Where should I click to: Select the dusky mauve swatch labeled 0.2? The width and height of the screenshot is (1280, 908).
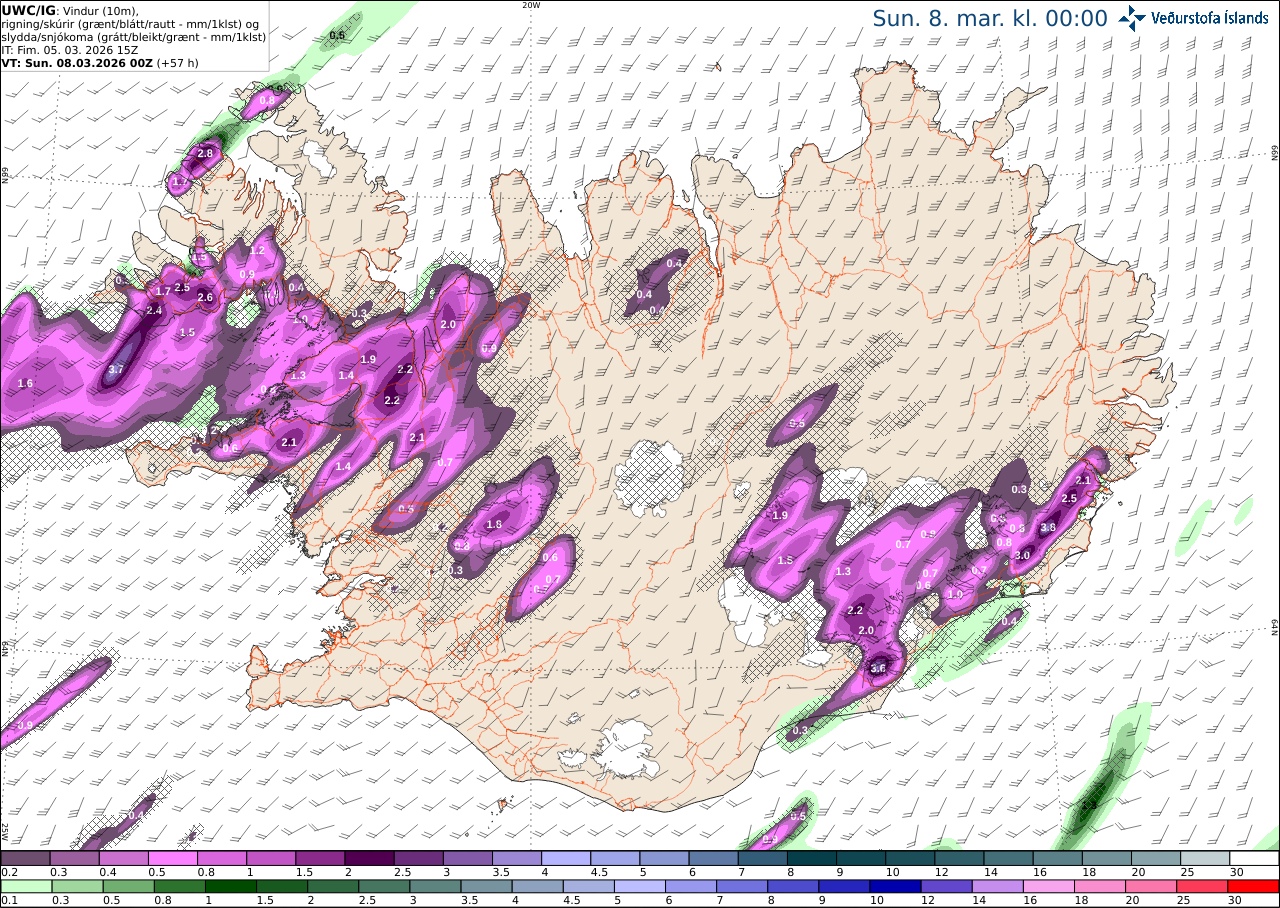[25, 858]
